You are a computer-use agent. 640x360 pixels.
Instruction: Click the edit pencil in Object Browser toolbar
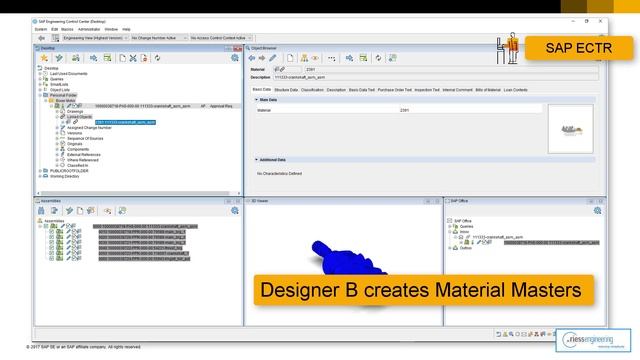273,58
